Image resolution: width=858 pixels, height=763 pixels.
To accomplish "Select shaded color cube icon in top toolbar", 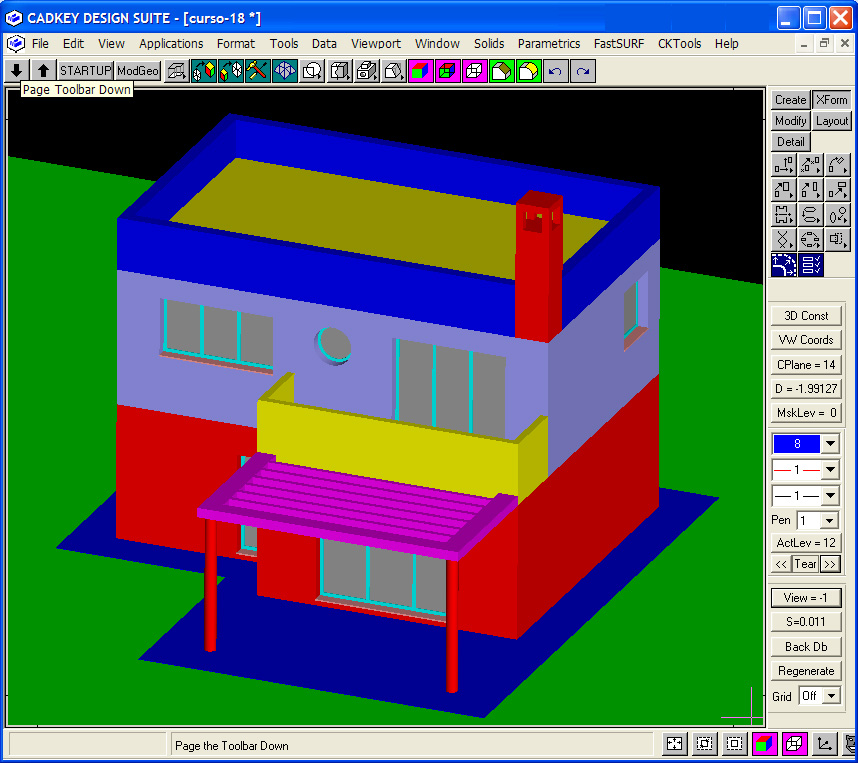I will (420, 71).
